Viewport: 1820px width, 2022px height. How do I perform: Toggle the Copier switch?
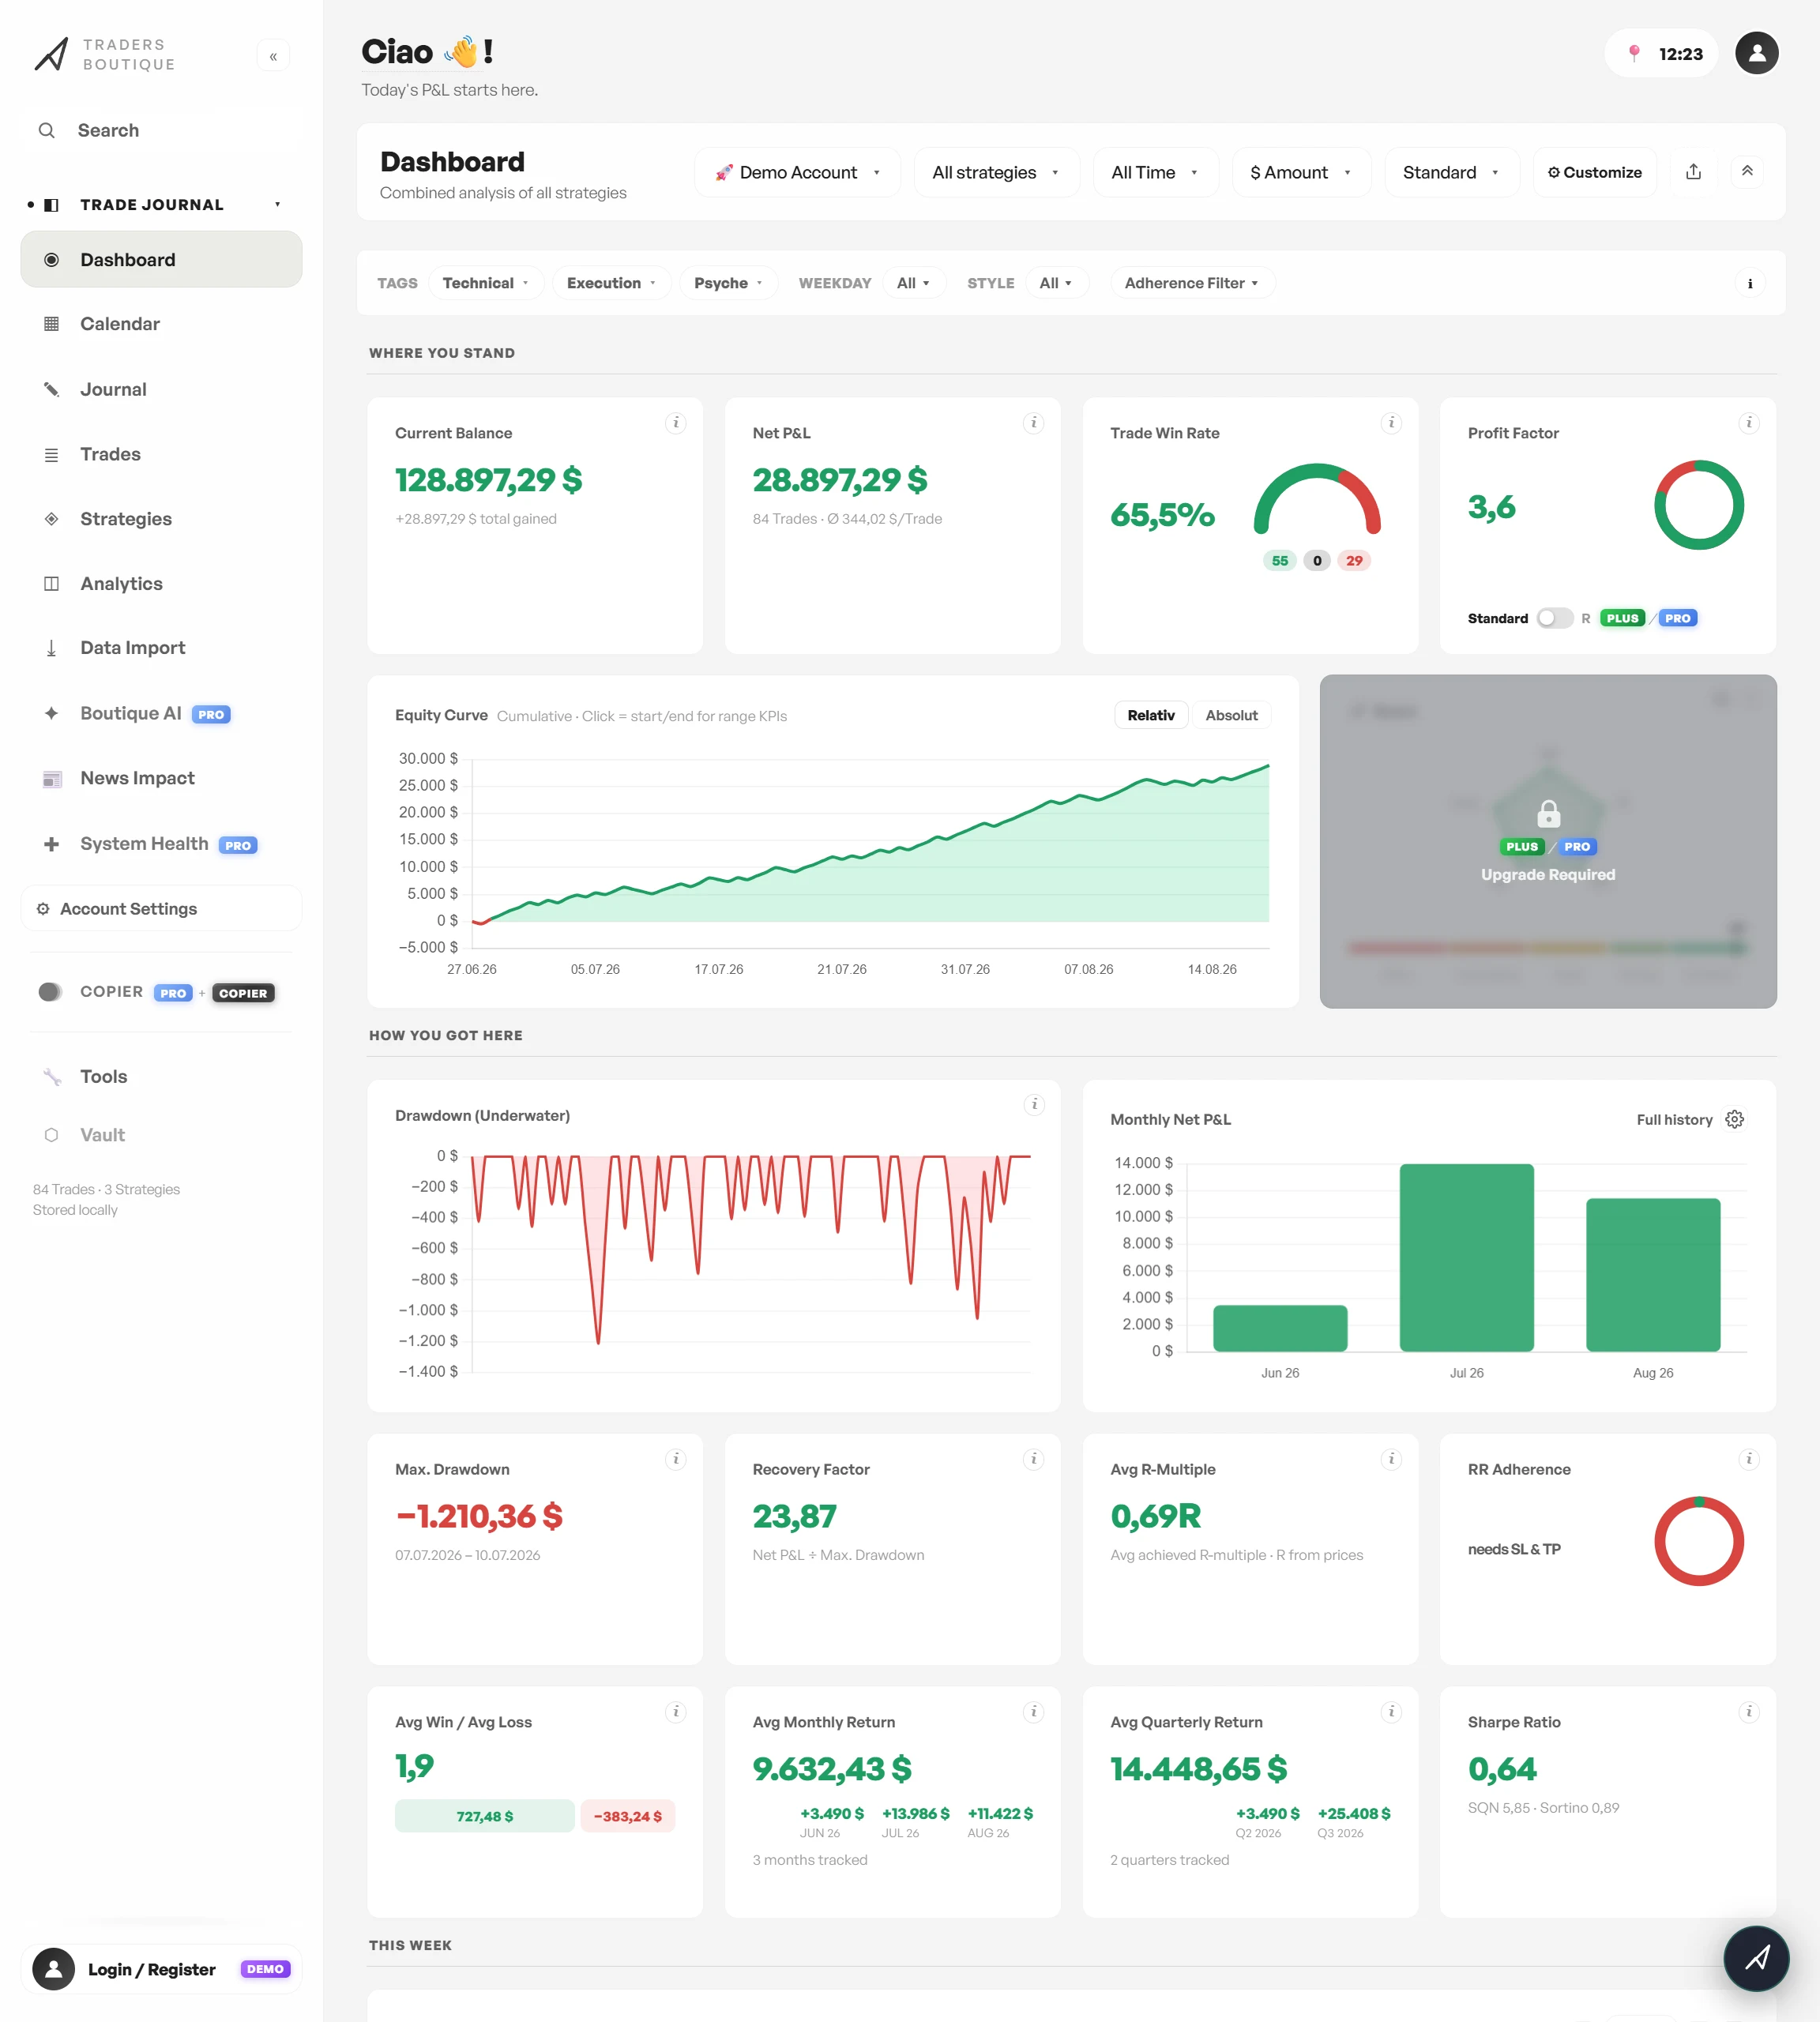click(x=50, y=992)
